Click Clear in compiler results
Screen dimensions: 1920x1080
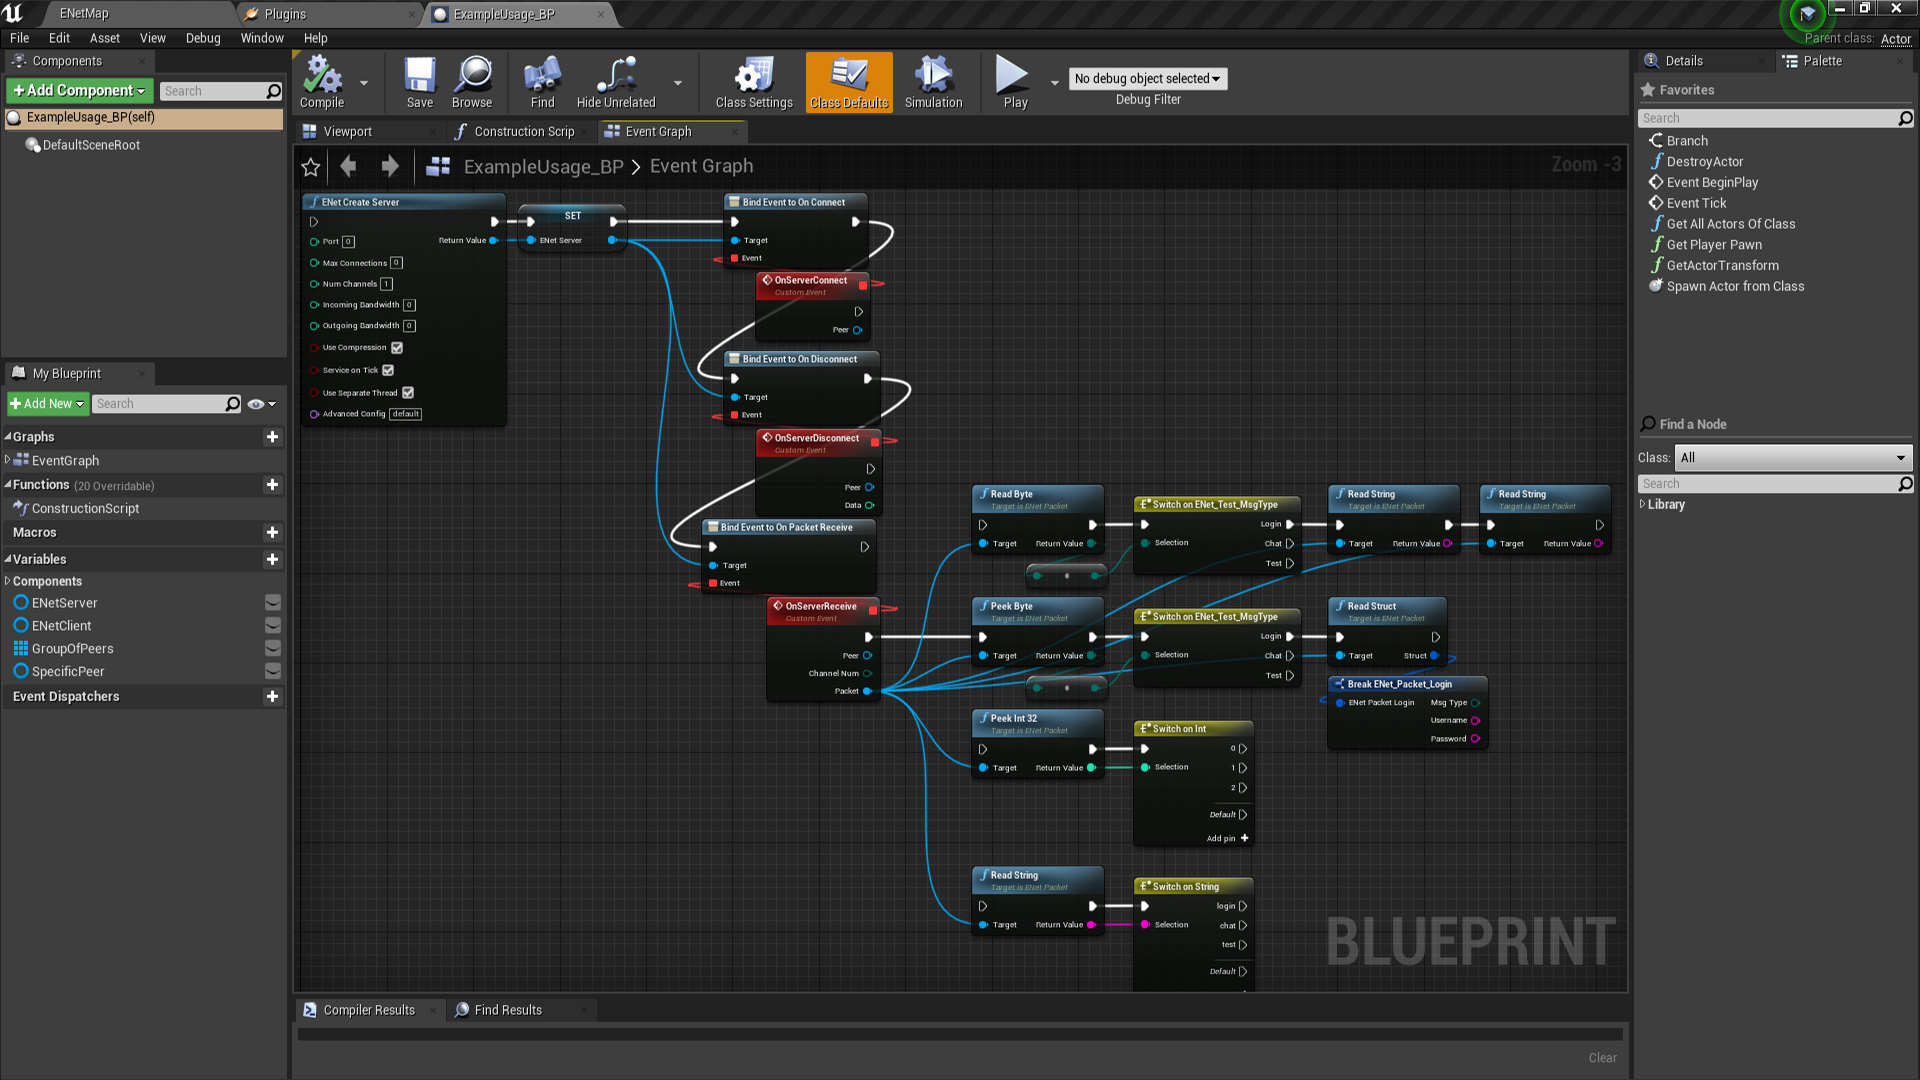(1602, 1058)
